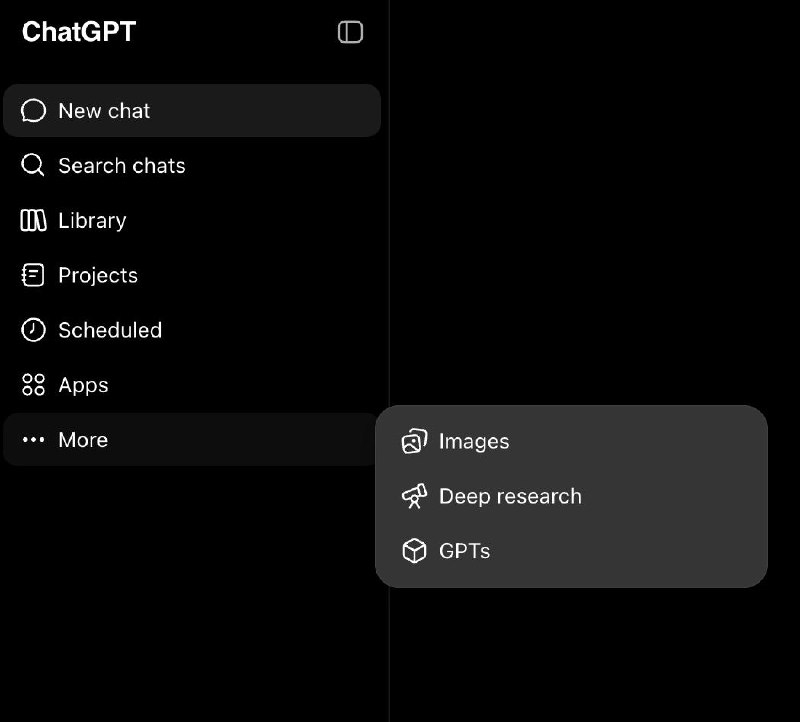The height and width of the screenshot is (722, 800).
Task: Click the Deep research telescope icon
Action: 414,496
